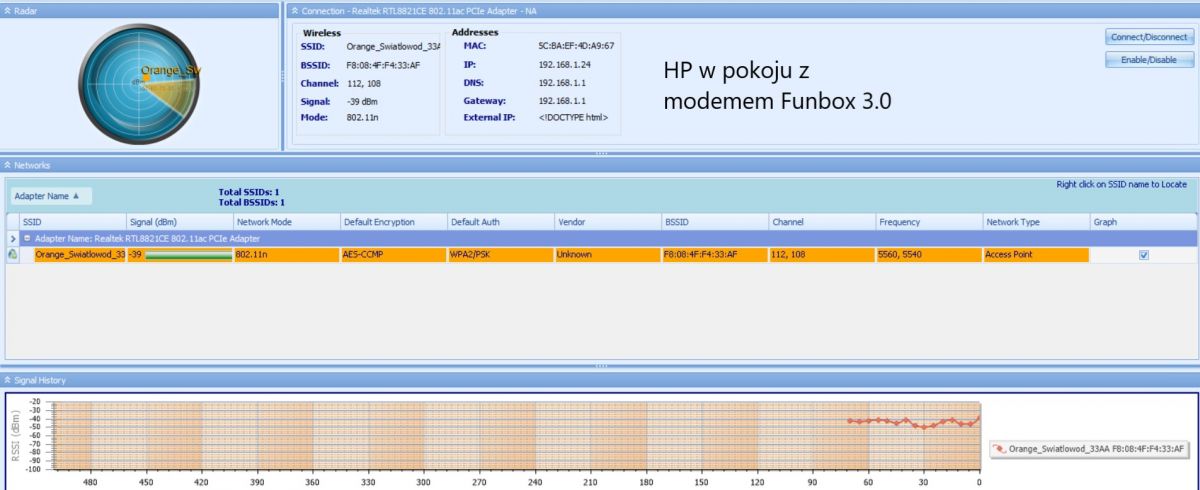Viewport: 1200px width, 490px height.
Task: Sort networks by Signal (dBm) column
Action: click(179, 222)
